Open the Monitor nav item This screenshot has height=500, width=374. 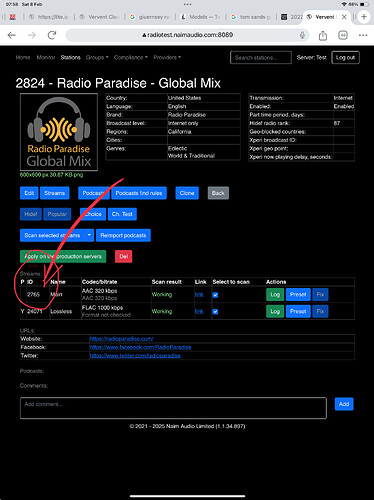click(x=46, y=57)
